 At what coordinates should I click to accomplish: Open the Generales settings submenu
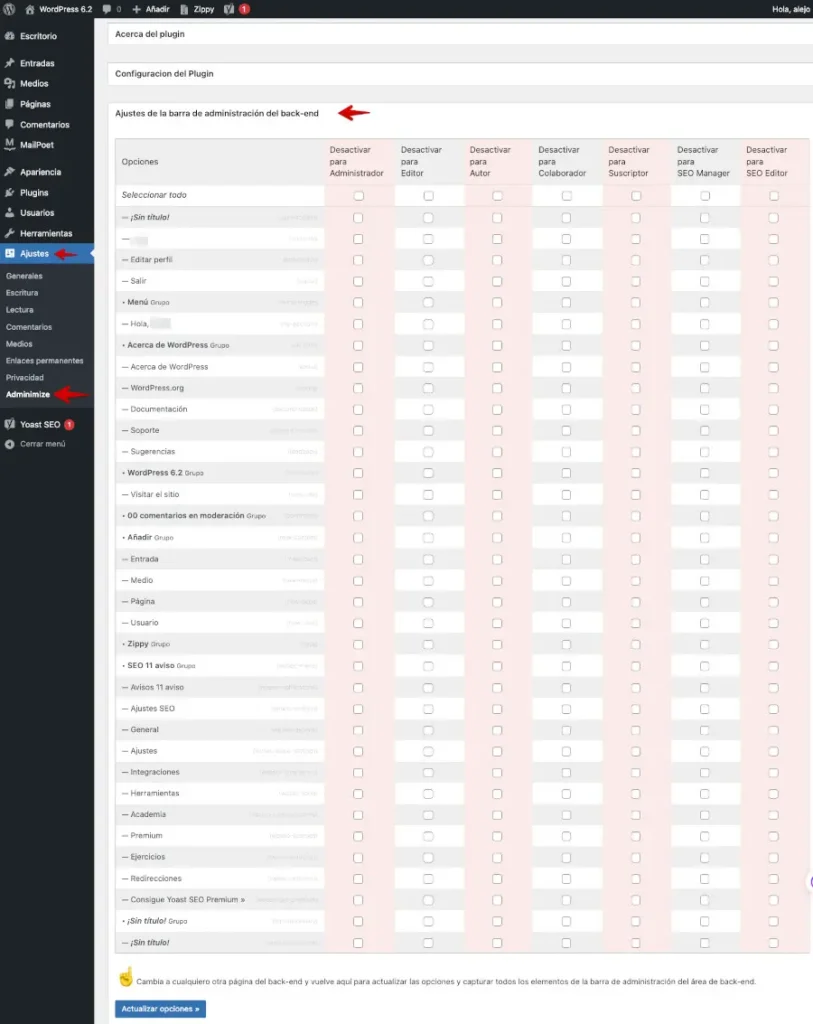[x=24, y=276]
